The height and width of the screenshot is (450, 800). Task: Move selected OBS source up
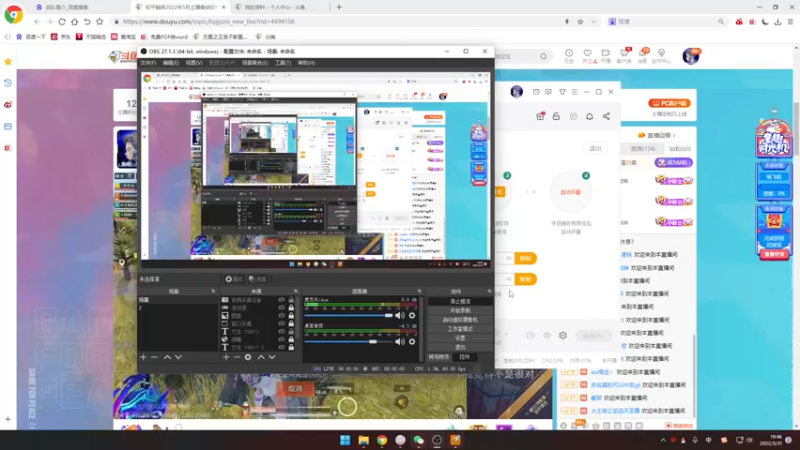click(x=261, y=357)
